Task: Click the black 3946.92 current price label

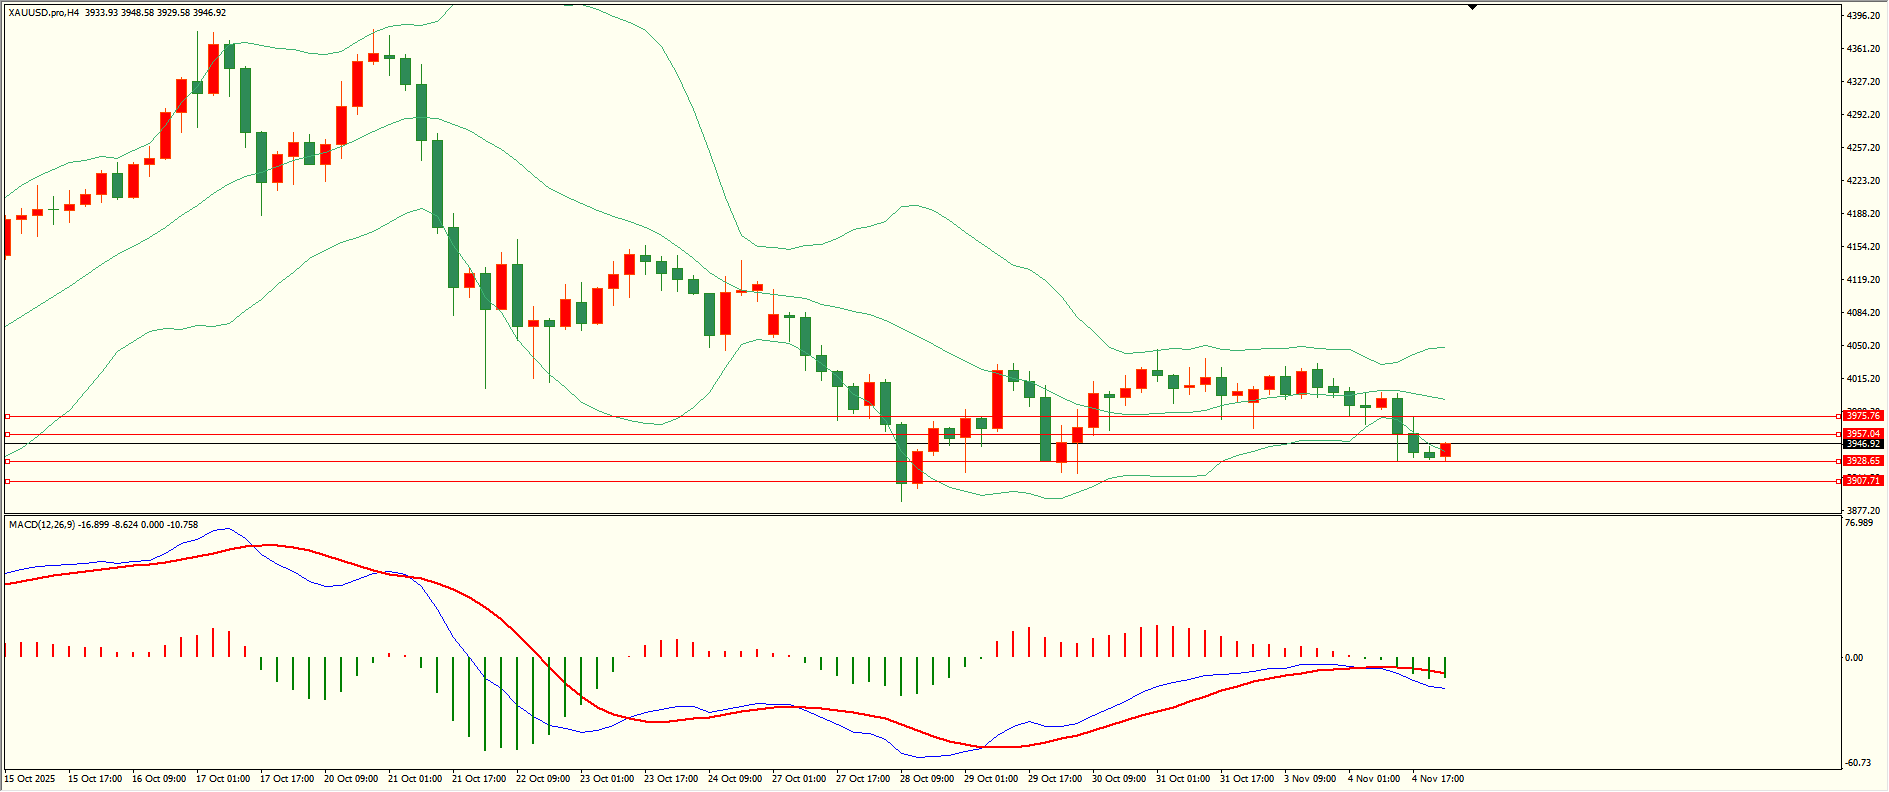Action: [x=1862, y=444]
